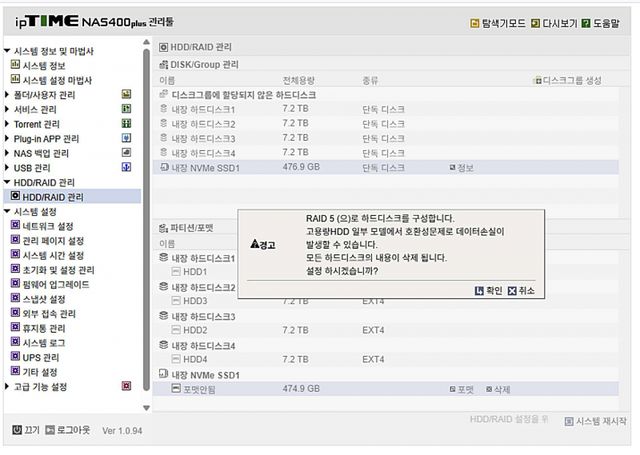The height and width of the screenshot is (455, 640).
Task: Collapse the 시스템 설정 tree section
Action: [x=8, y=212]
